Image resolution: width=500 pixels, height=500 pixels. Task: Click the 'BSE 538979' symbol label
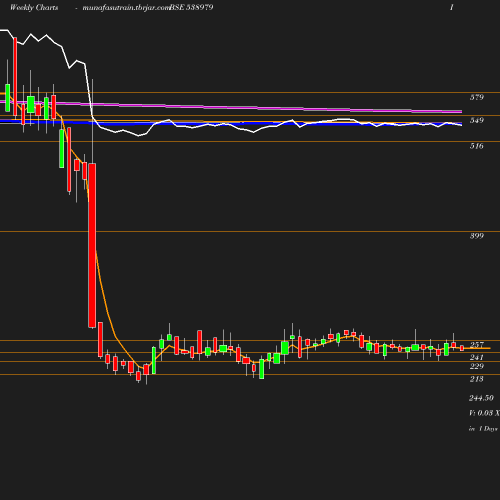point(191,7)
